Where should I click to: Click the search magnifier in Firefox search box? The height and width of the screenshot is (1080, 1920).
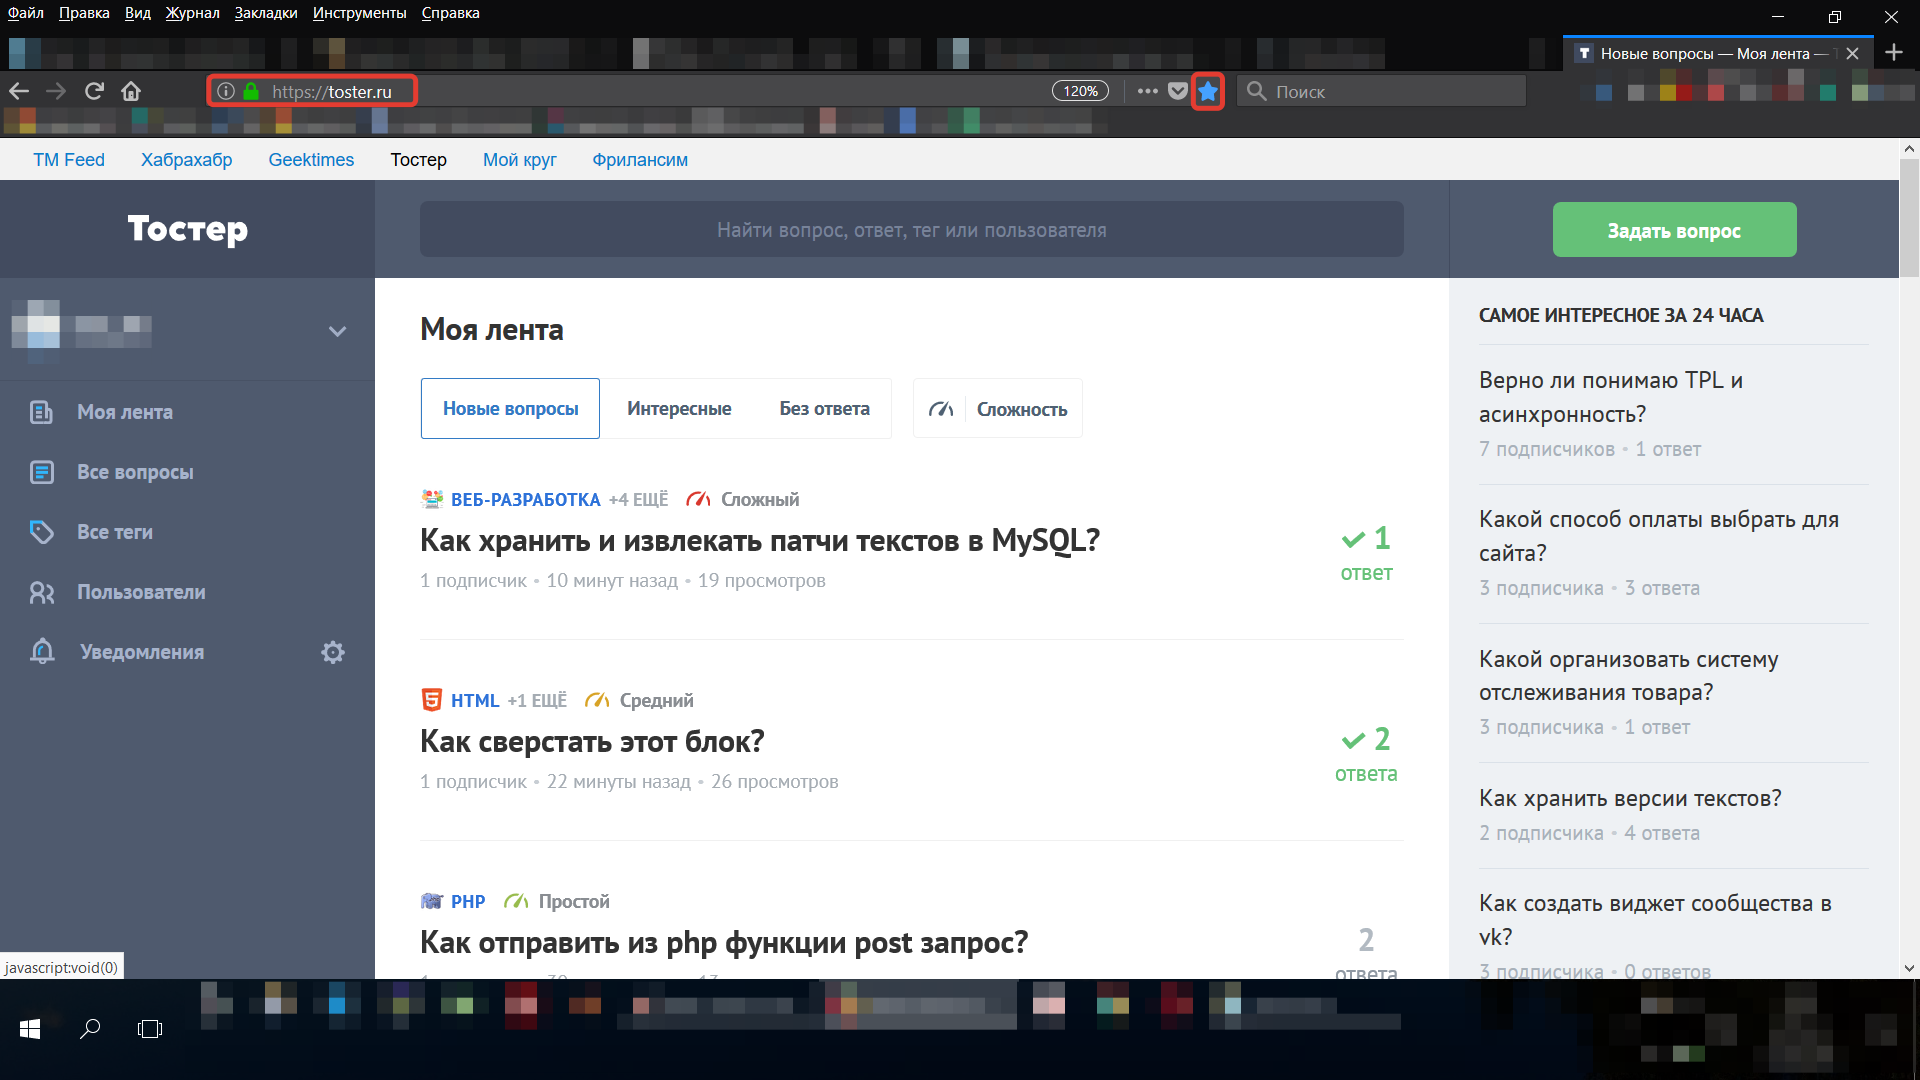pyautogui.click(x=1256, y=91)
